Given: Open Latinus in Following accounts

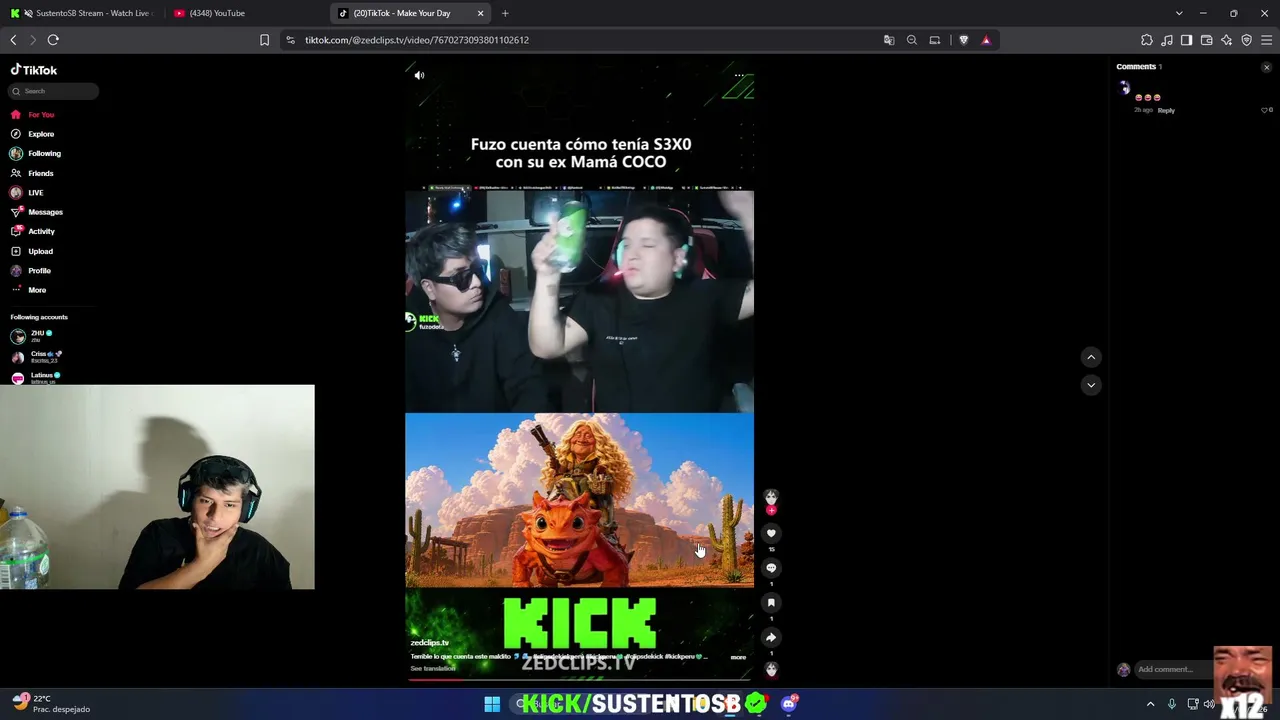Looking at the screenshot, I should click(35, 378).
